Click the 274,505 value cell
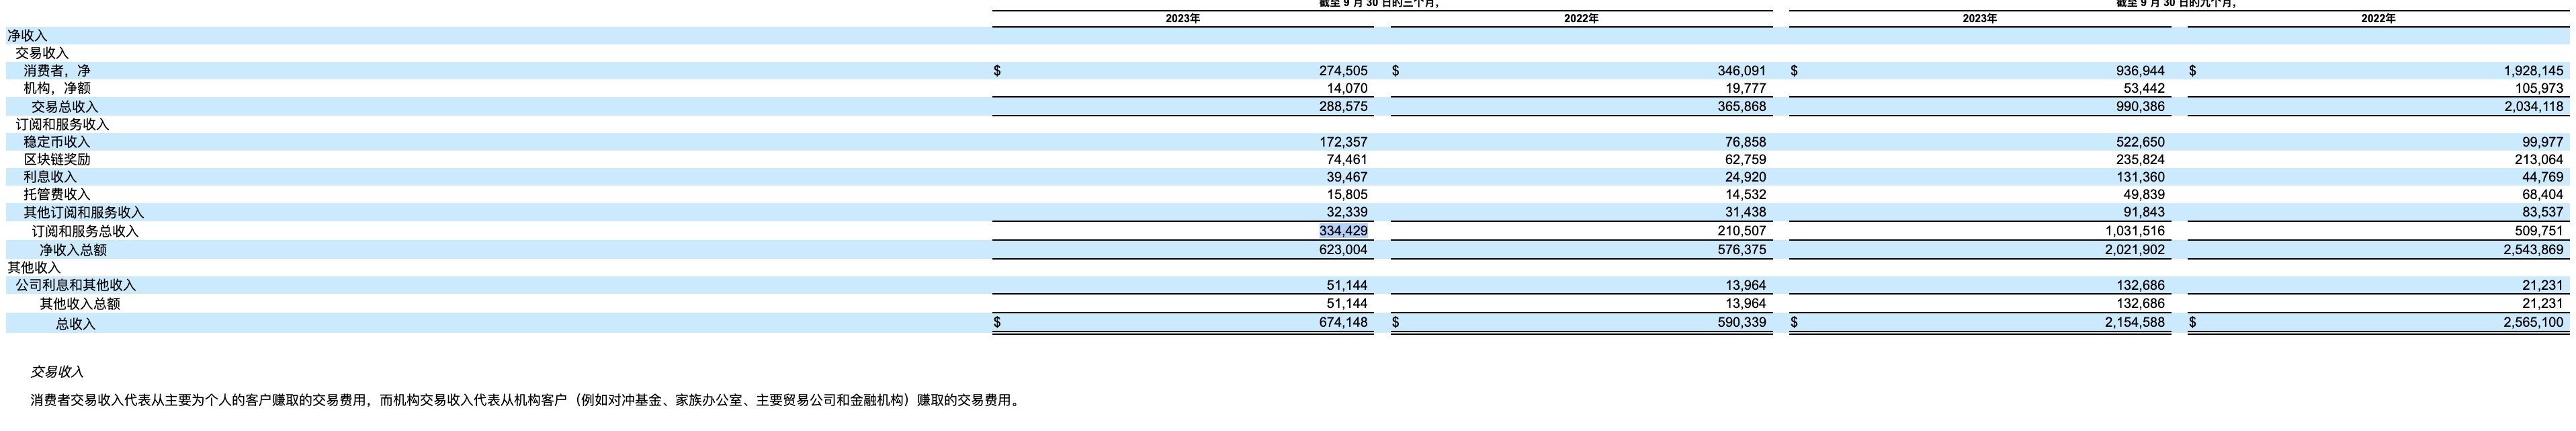This screenshot has width=2576, height=431. tap(1342, 71)
